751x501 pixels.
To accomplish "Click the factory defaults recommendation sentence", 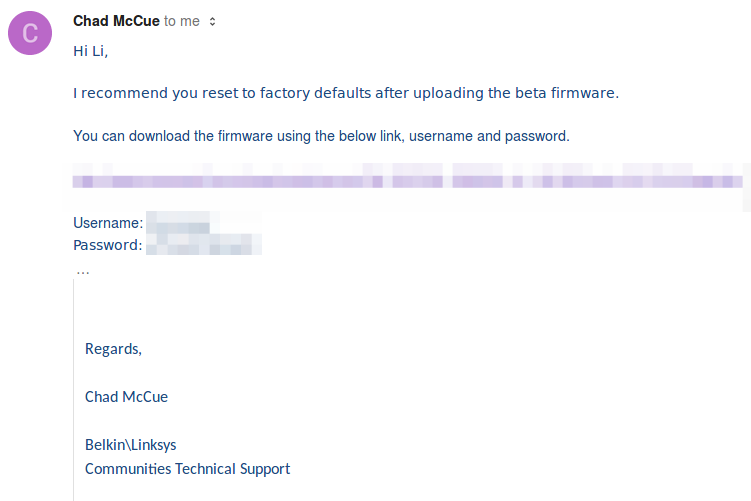I will [346, 93].
